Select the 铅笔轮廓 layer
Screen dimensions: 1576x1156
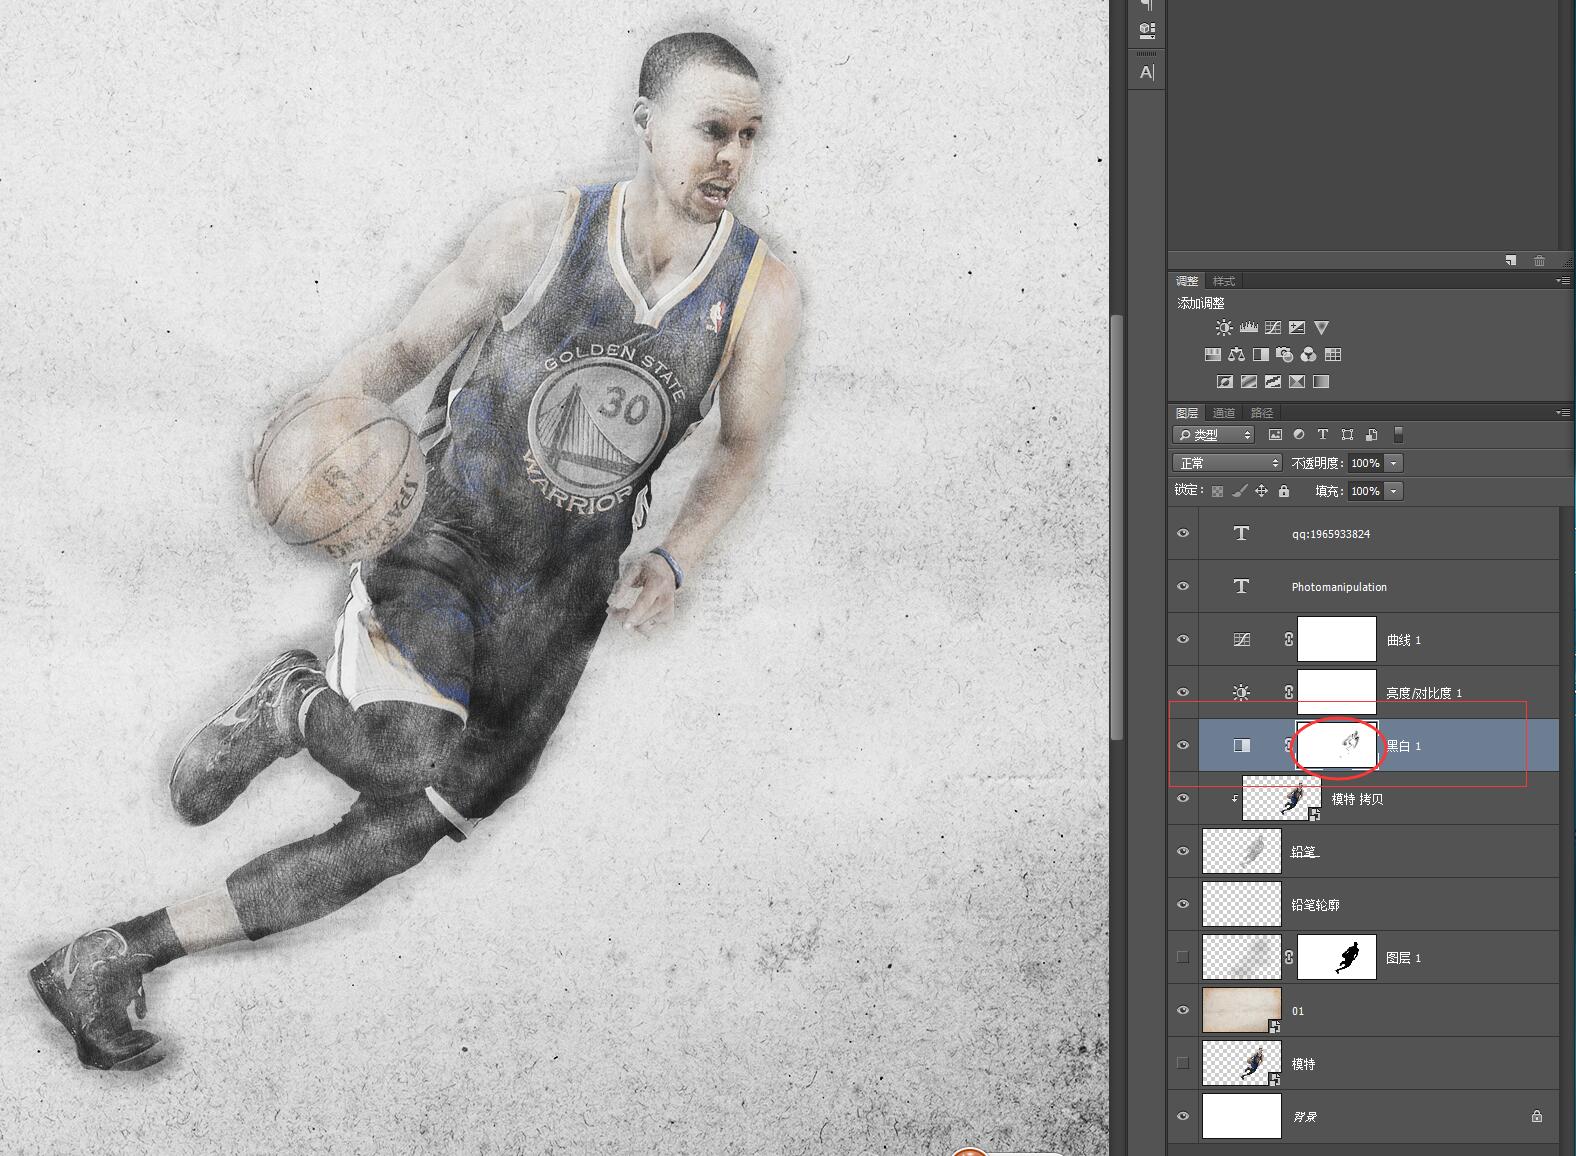(1379, 904)
